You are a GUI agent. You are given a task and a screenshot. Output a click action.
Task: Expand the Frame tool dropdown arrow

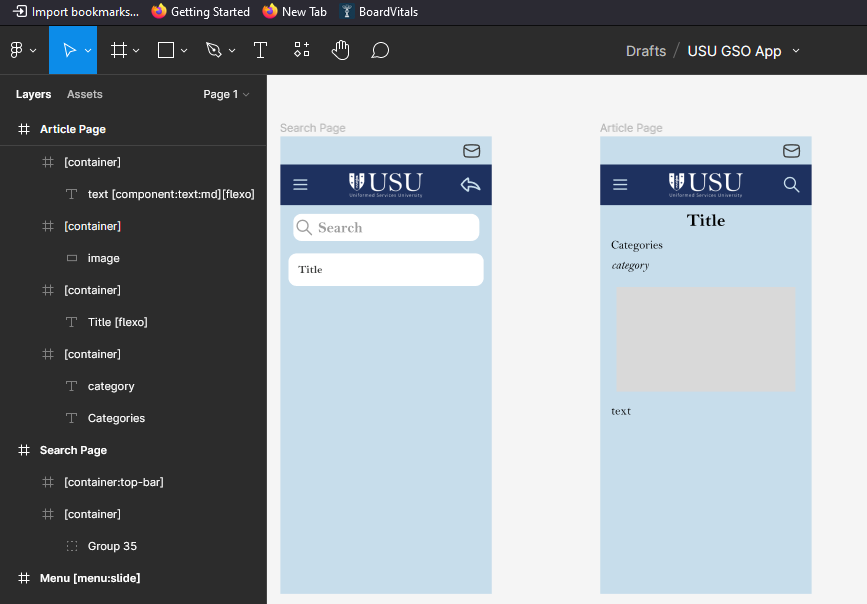(x=136, y=50)
